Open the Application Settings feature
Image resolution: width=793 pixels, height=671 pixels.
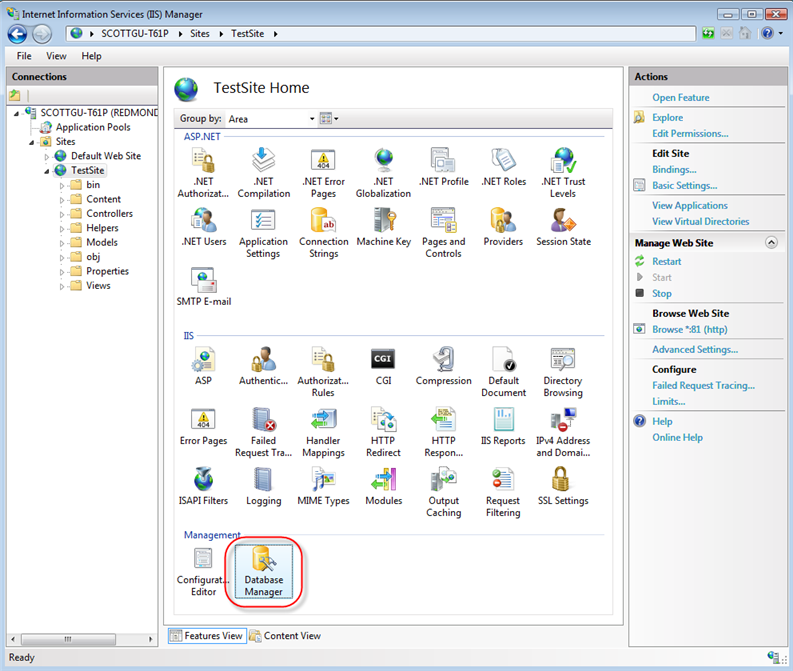[263, 233]
